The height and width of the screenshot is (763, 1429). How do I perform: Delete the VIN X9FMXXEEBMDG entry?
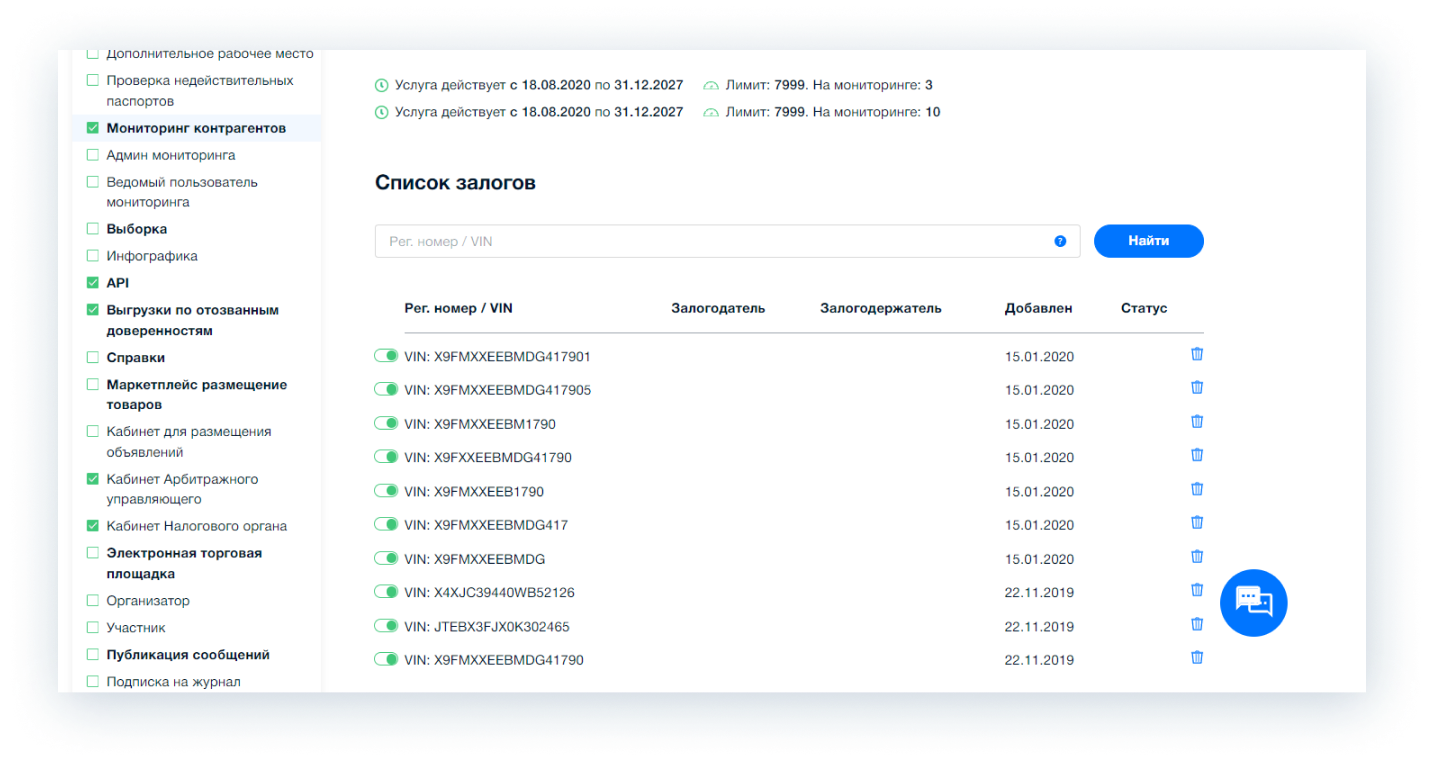pos(1197,556)
